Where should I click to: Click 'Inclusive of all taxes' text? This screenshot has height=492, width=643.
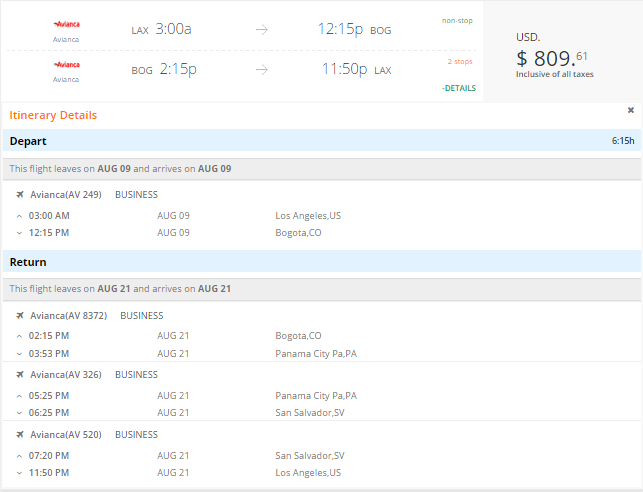coord(554,74)
